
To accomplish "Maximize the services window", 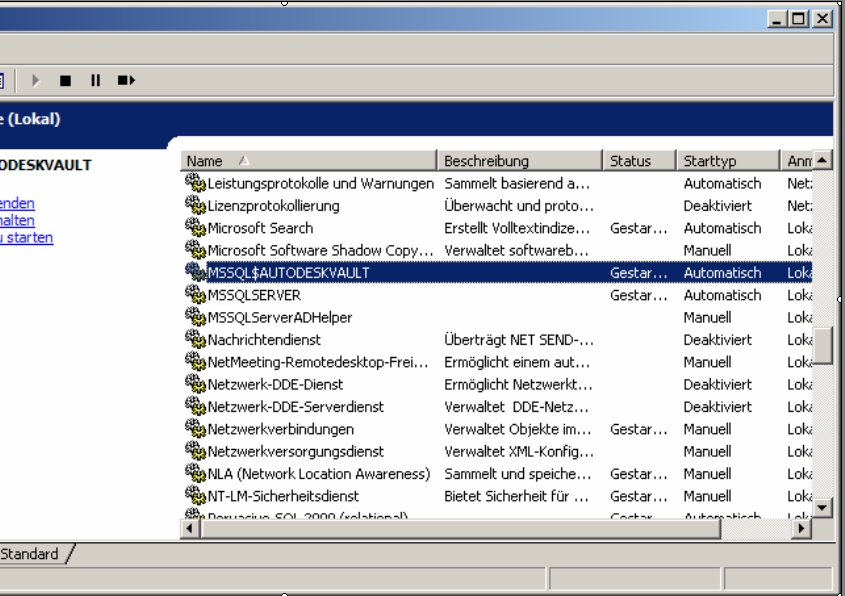I will pos(798,19).
